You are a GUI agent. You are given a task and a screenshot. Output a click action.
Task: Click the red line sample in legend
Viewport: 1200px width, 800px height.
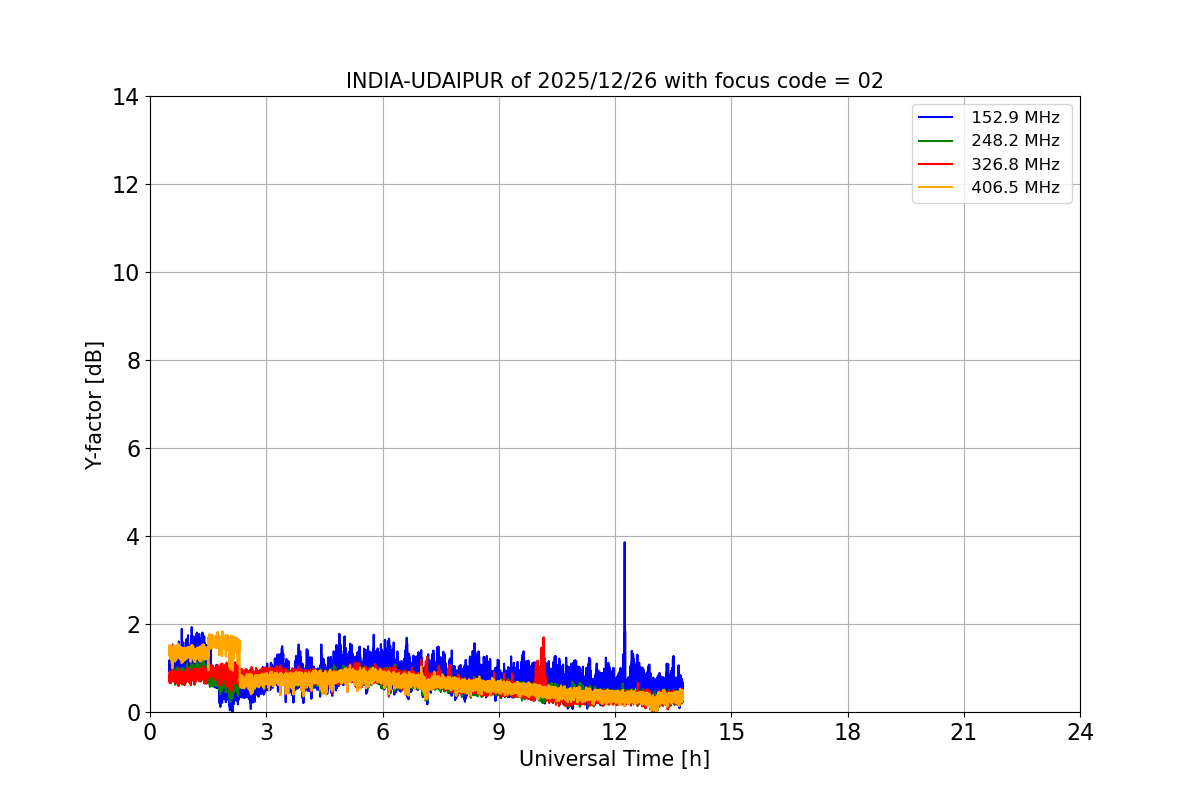coord(937,164)
